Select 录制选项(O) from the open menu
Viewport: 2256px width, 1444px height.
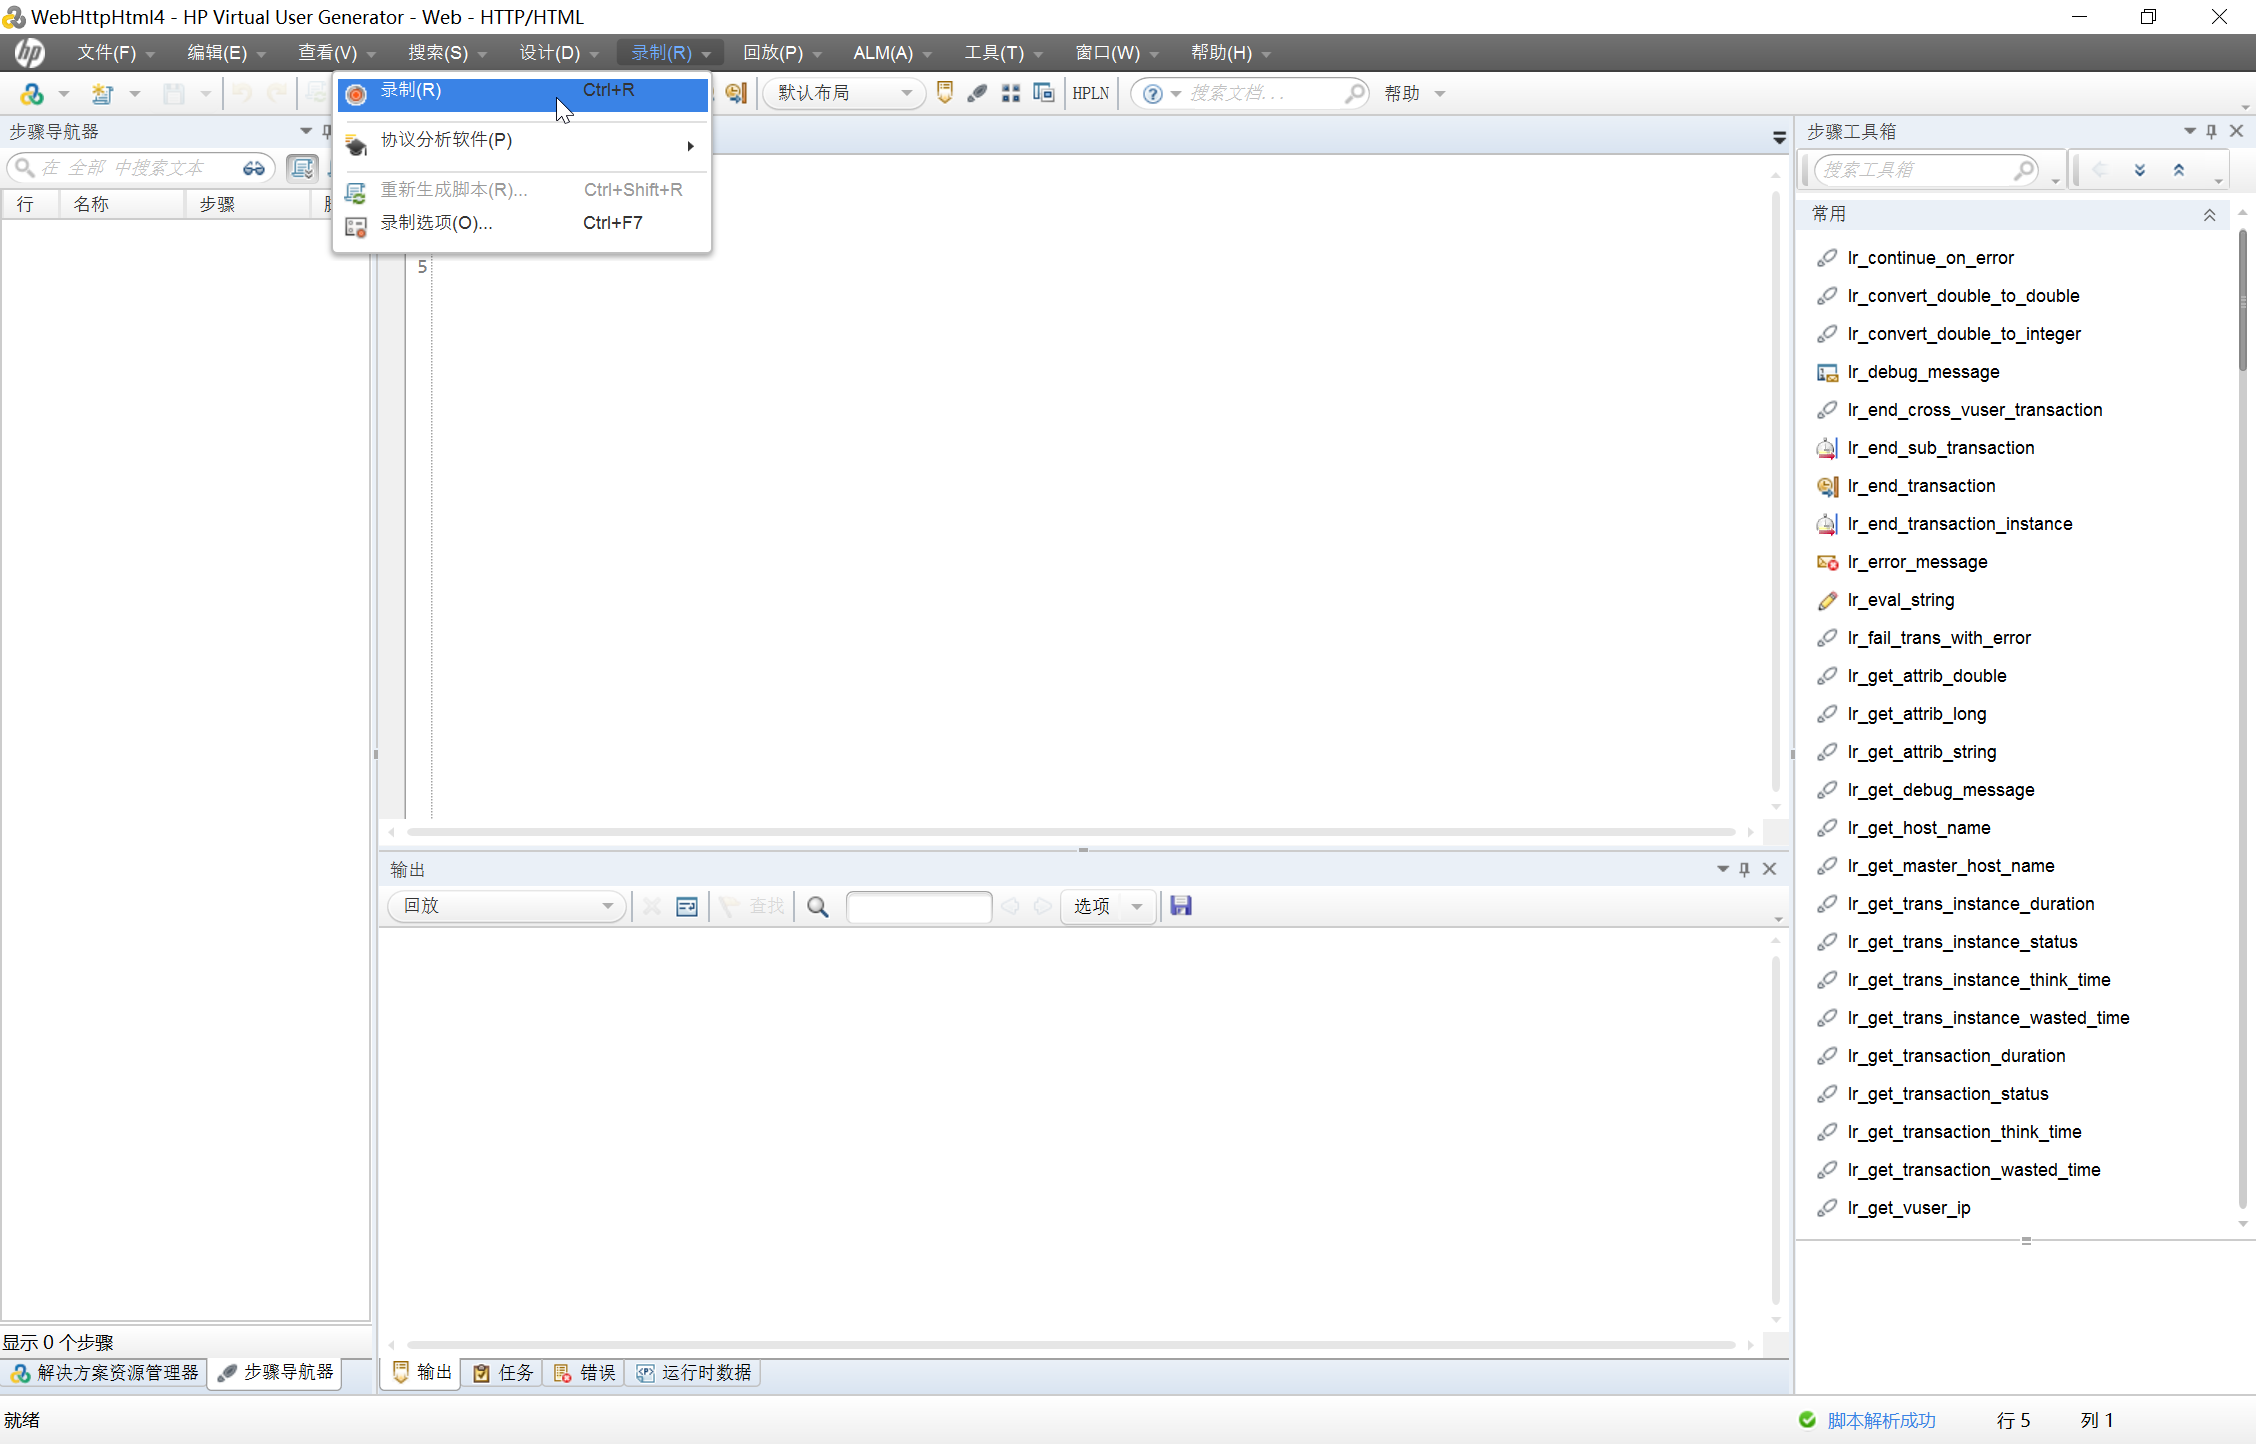click(436, 223)
